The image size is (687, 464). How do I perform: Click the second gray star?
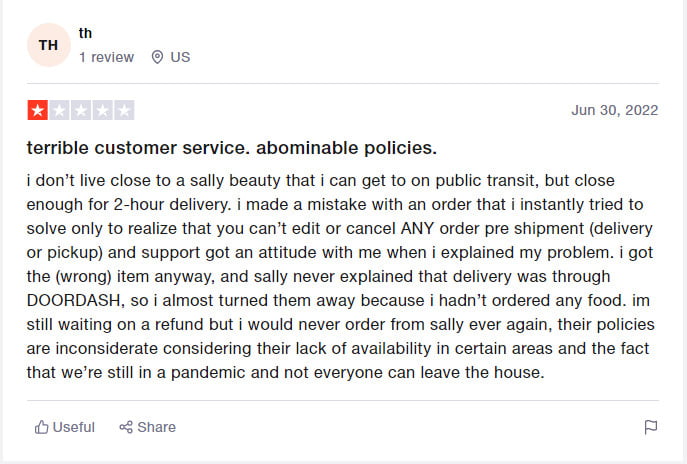click(59, 110)
